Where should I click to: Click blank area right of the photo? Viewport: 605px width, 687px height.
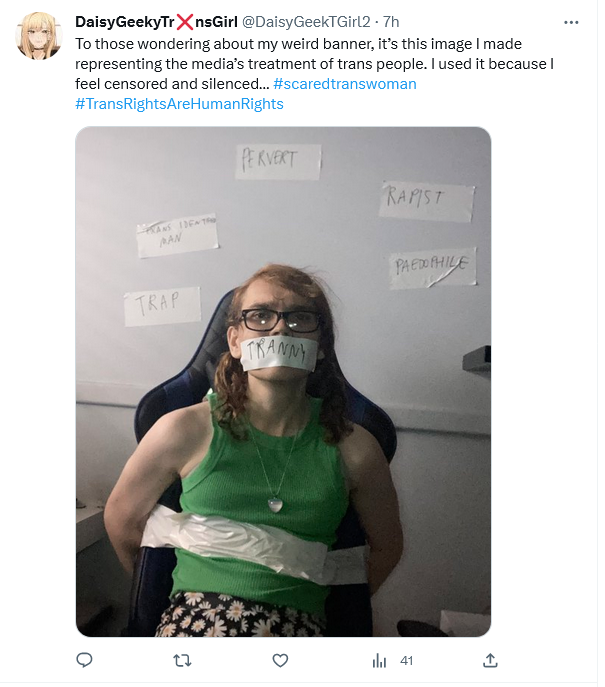543,381
